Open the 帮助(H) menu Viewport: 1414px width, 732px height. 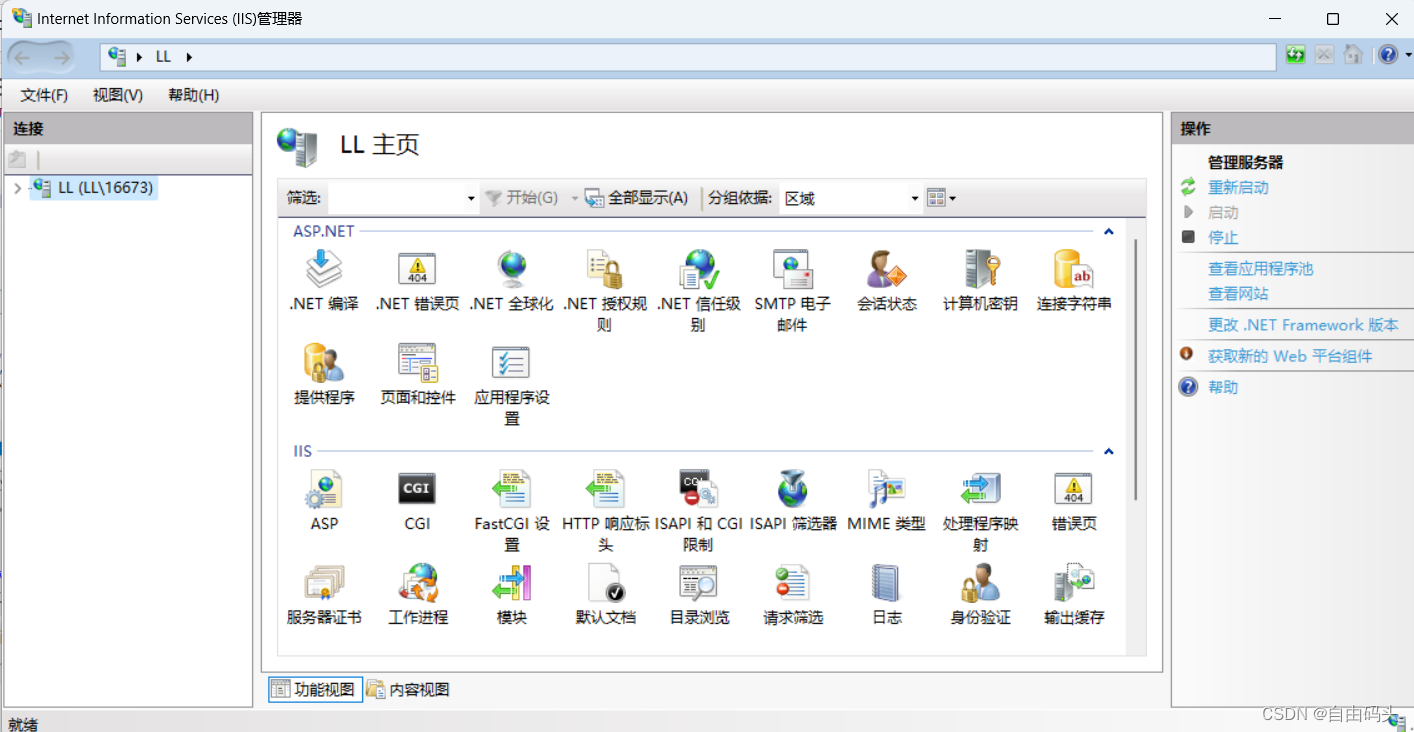(193, 95)
